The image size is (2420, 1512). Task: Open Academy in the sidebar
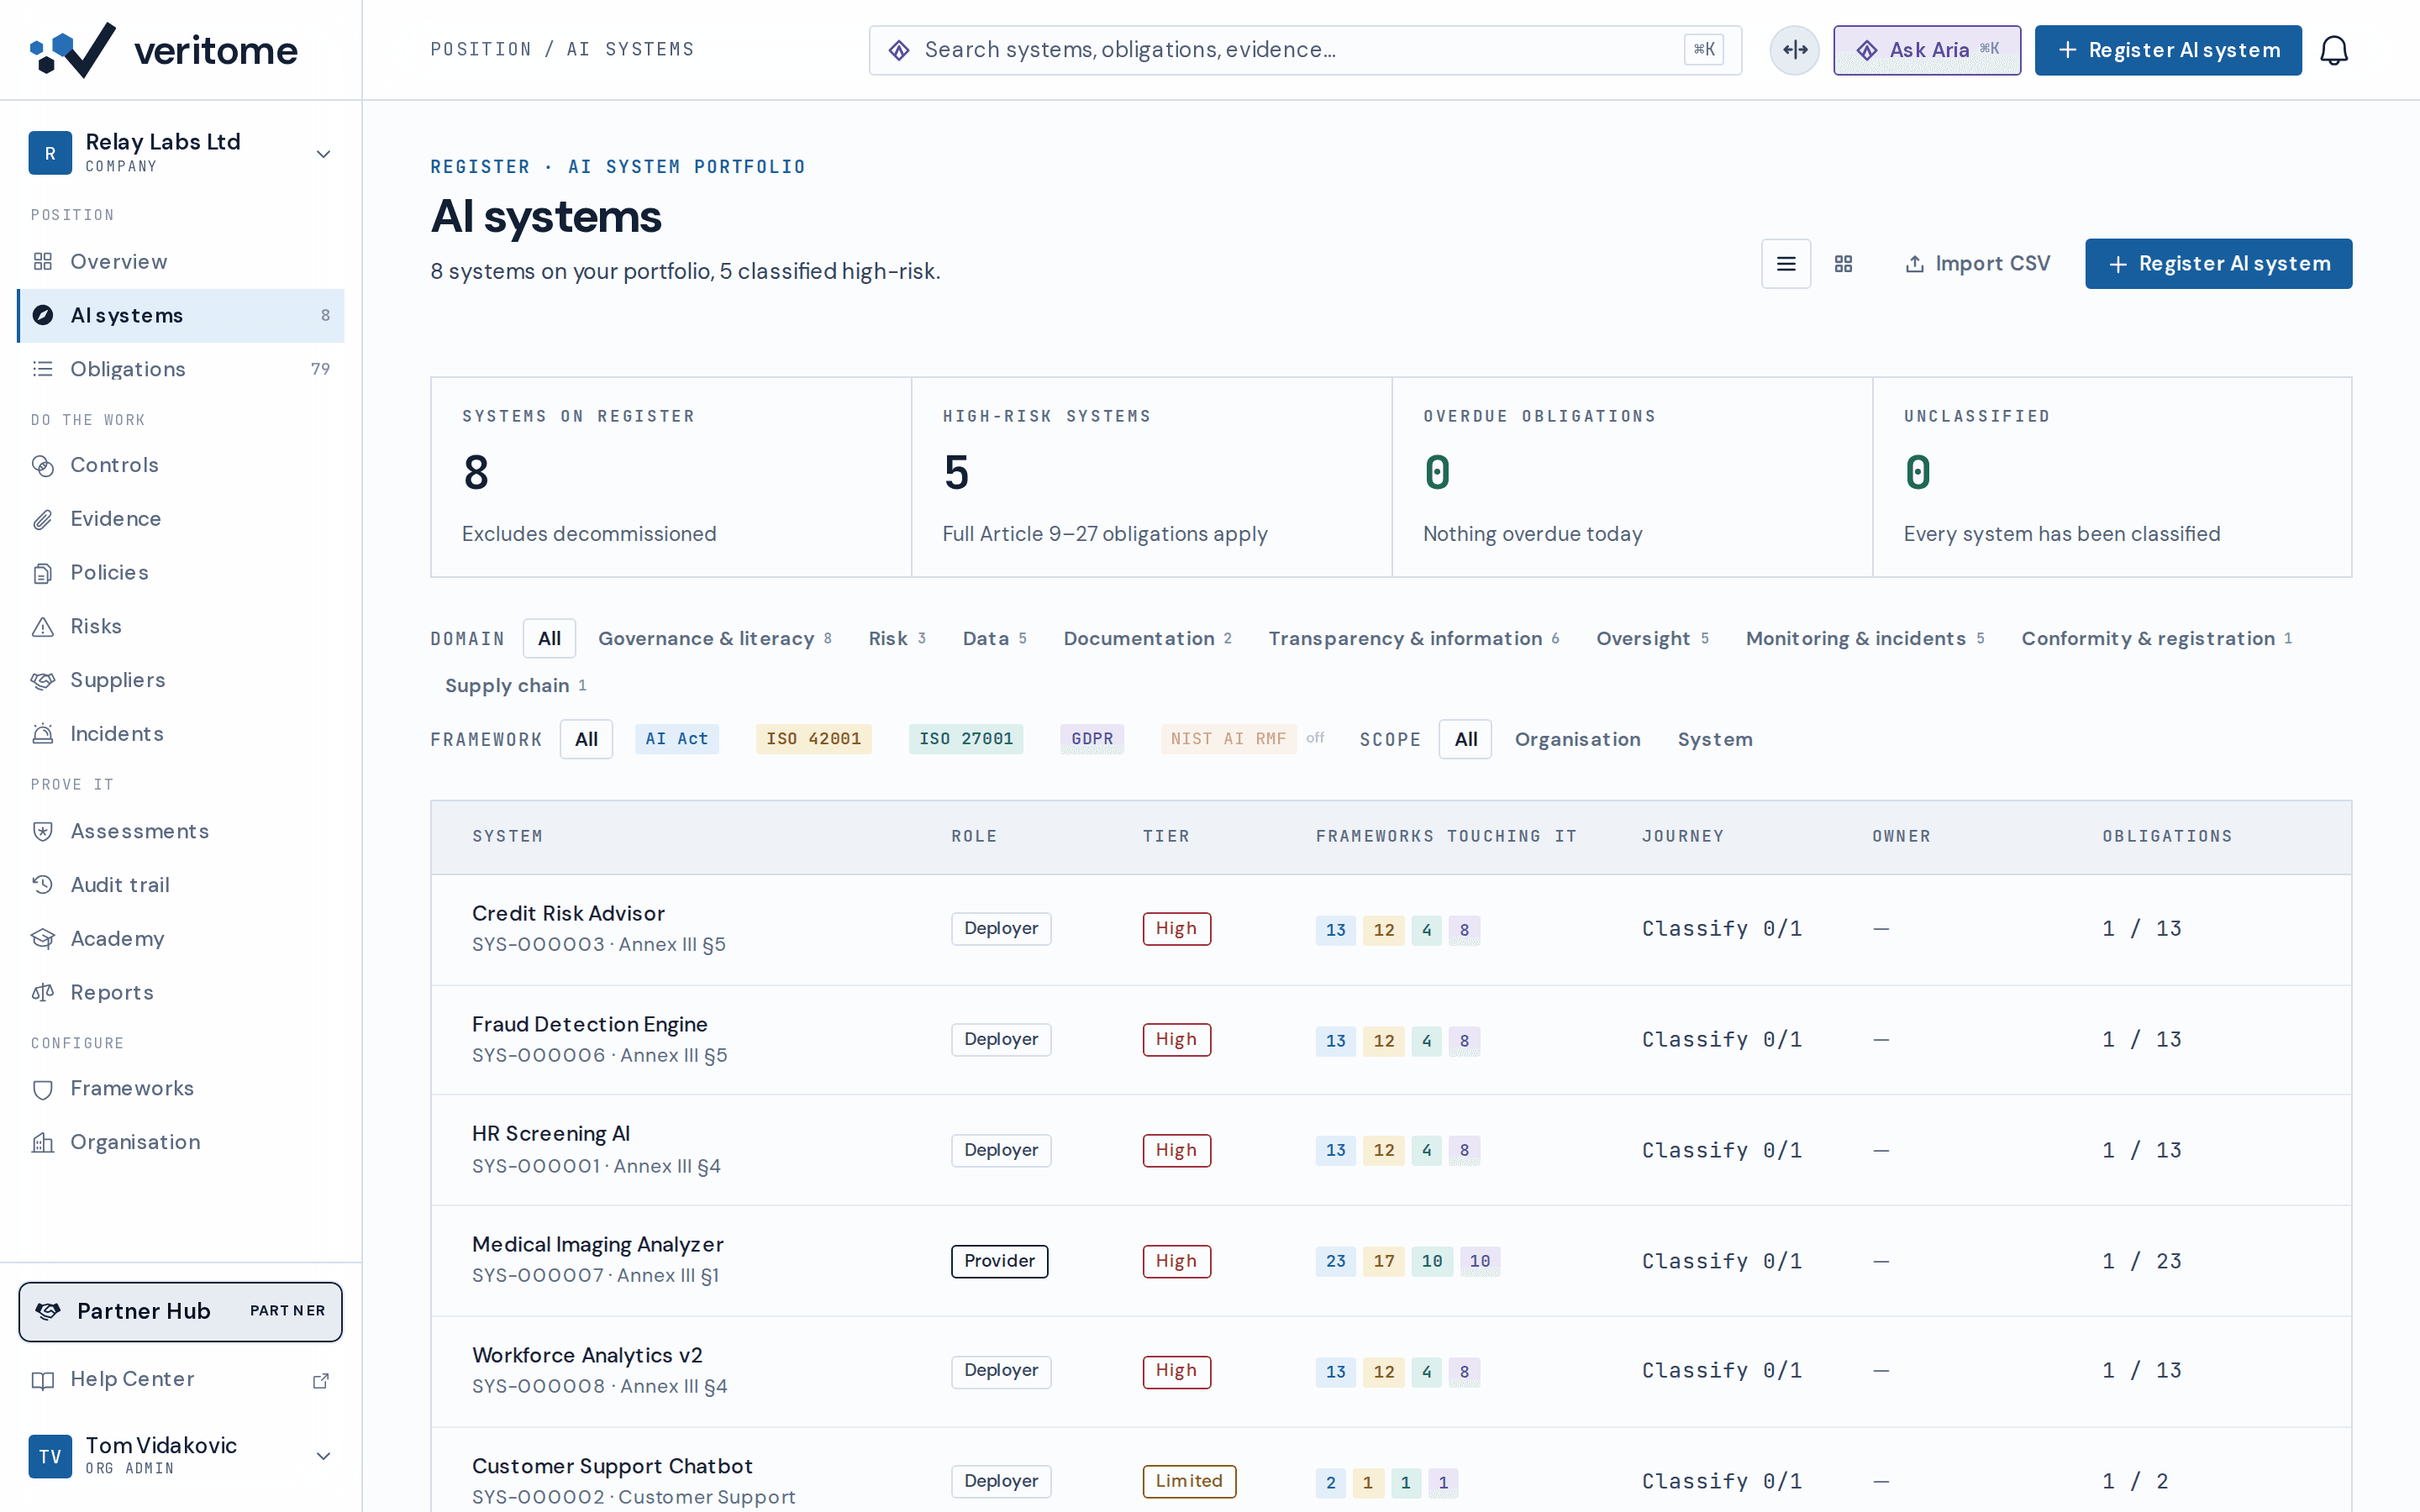[181, 939]
